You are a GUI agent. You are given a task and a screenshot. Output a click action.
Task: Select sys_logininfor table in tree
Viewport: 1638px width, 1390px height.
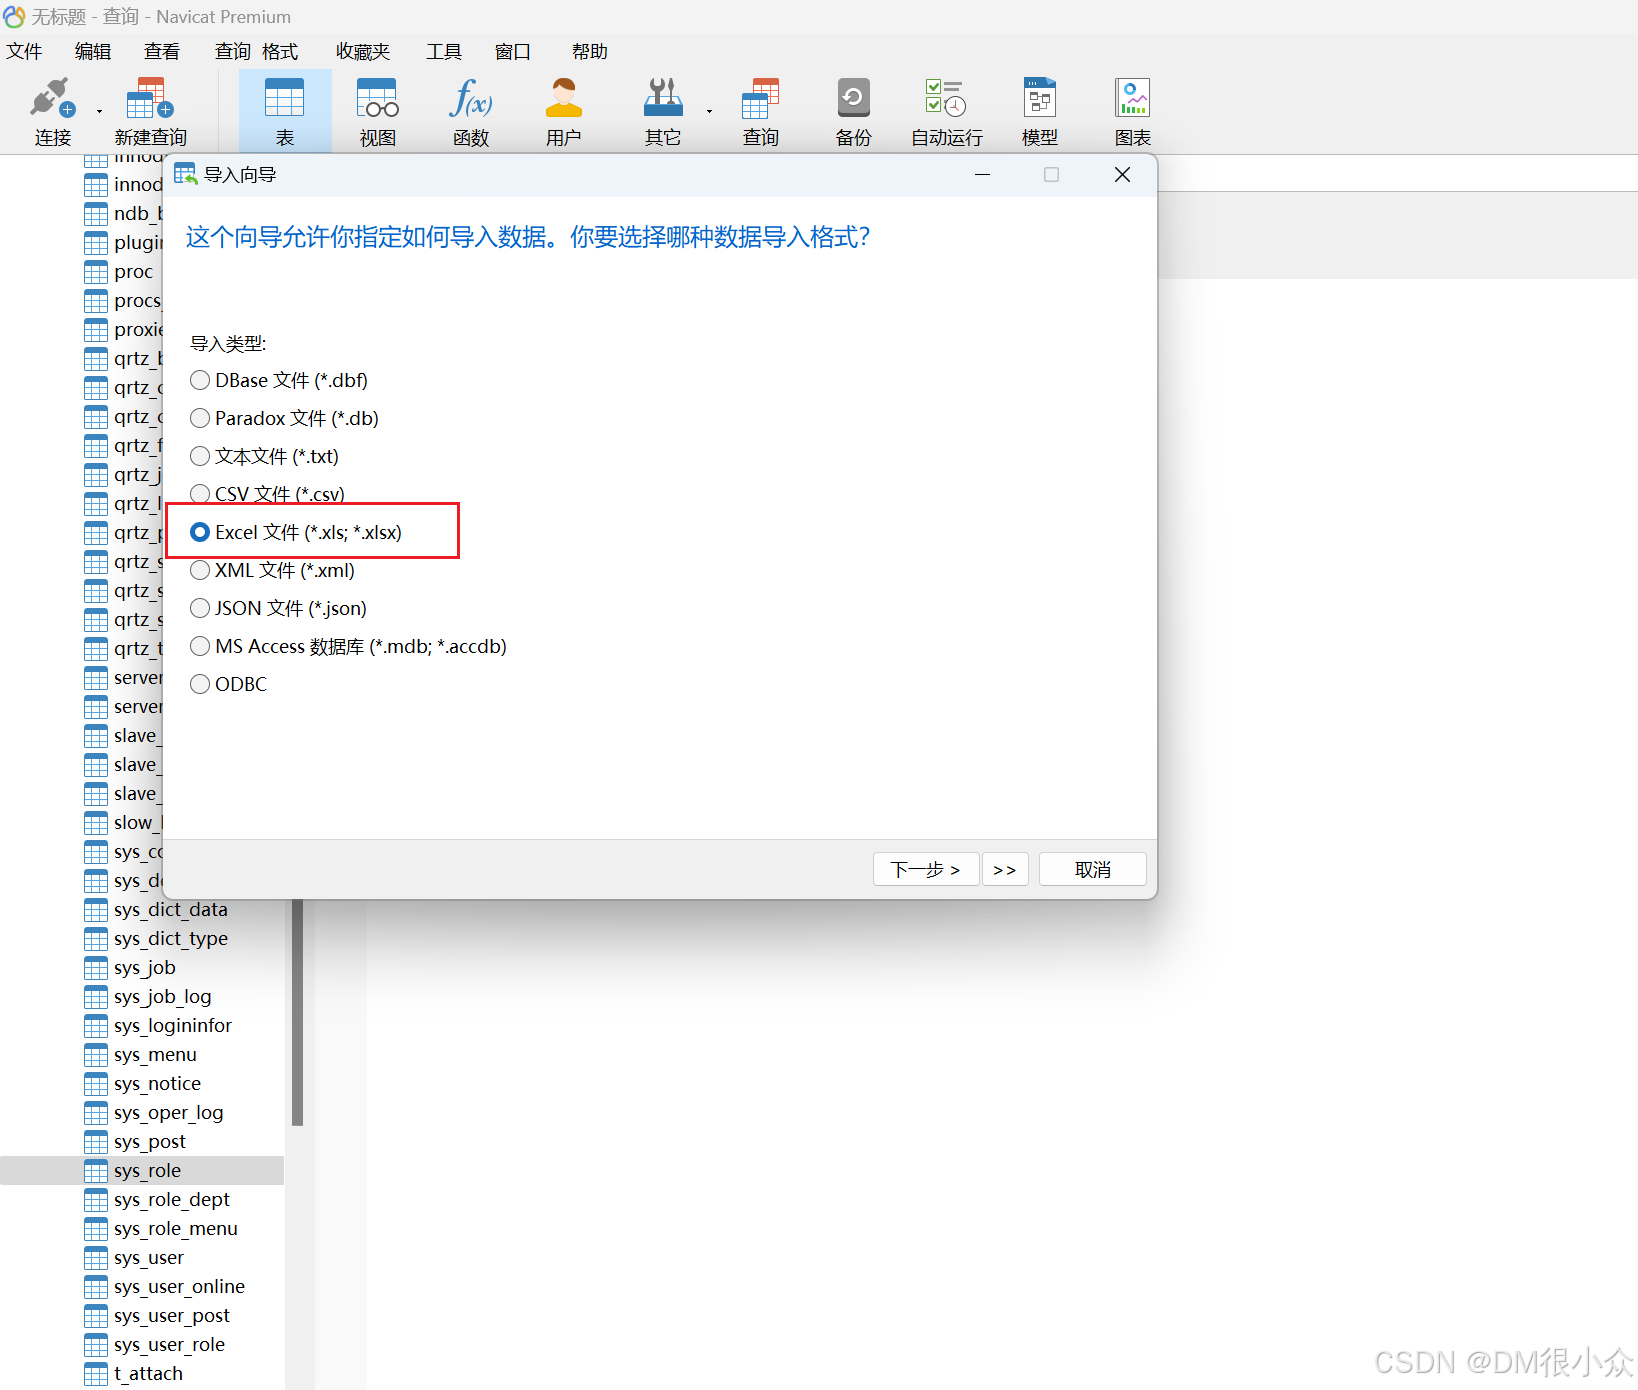coord(172,1026)
